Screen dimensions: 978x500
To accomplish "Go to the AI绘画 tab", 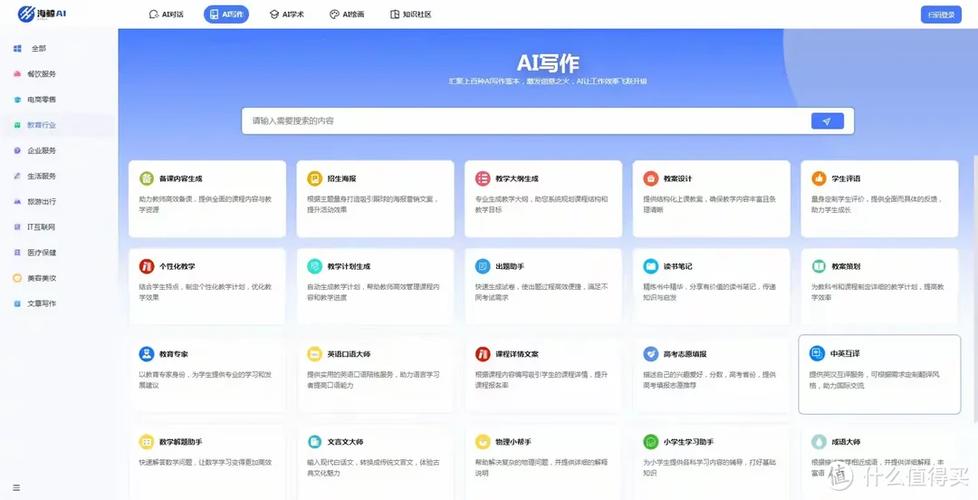I will pos(347,14).
